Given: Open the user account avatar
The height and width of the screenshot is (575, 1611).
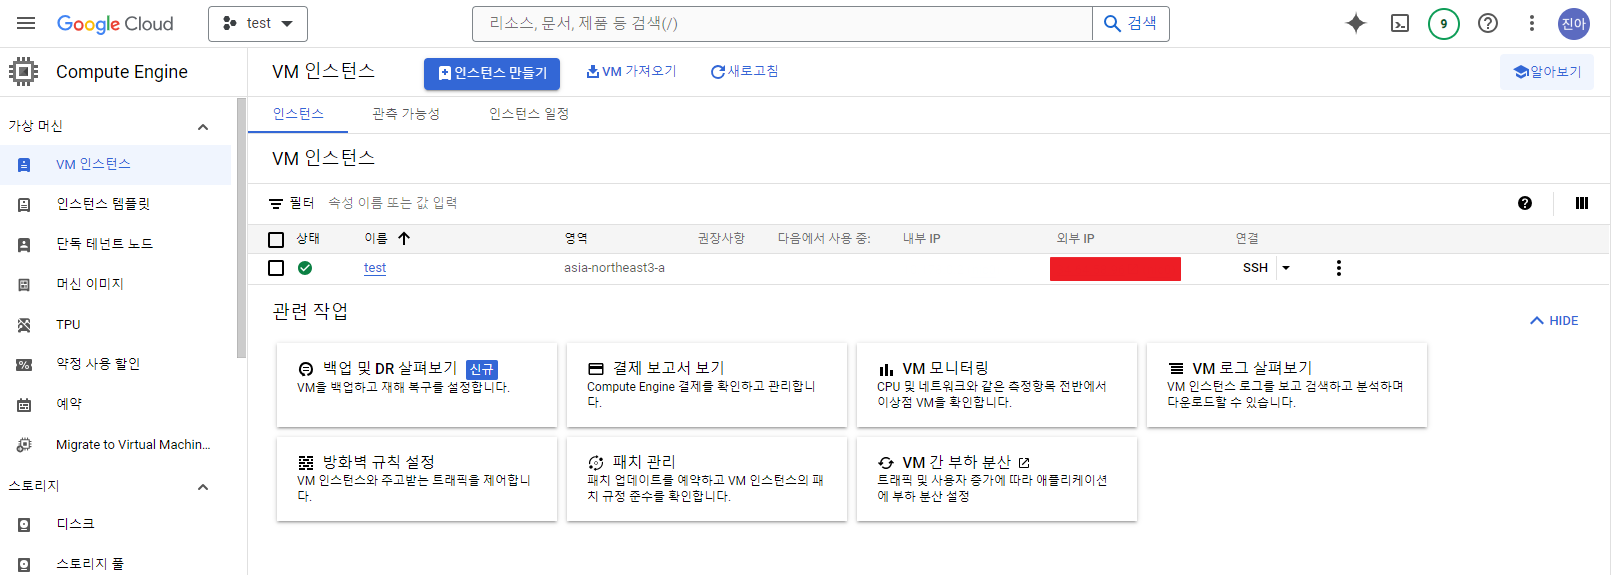Looking at the screenshot, I should [x=1574, y=23].
